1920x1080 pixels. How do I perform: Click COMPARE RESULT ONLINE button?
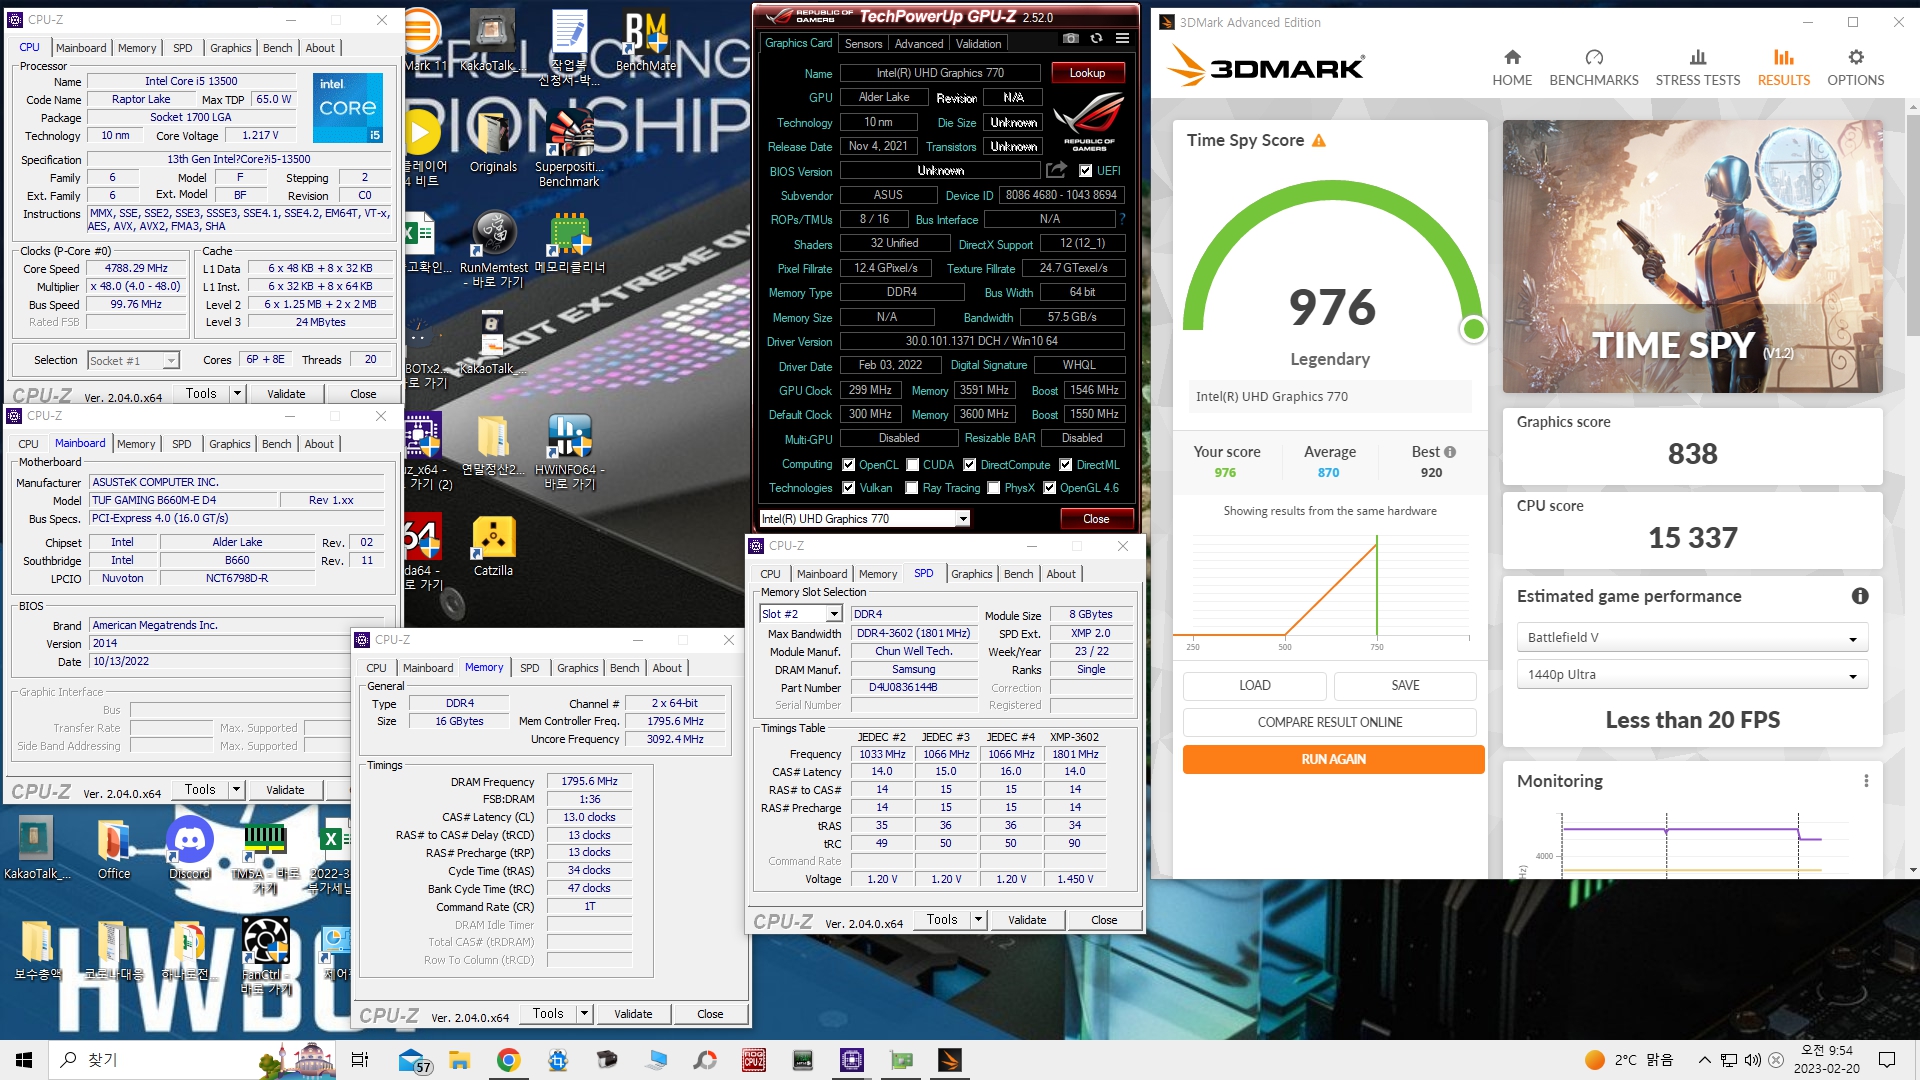click(1329, 722)
